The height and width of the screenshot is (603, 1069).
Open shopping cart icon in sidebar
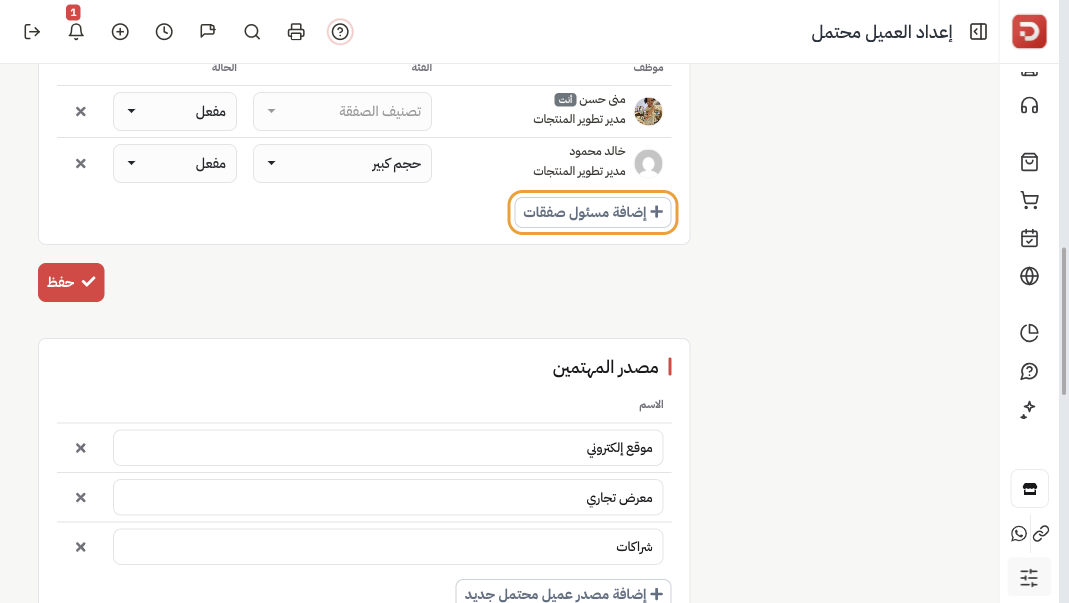coord(1029,200)
